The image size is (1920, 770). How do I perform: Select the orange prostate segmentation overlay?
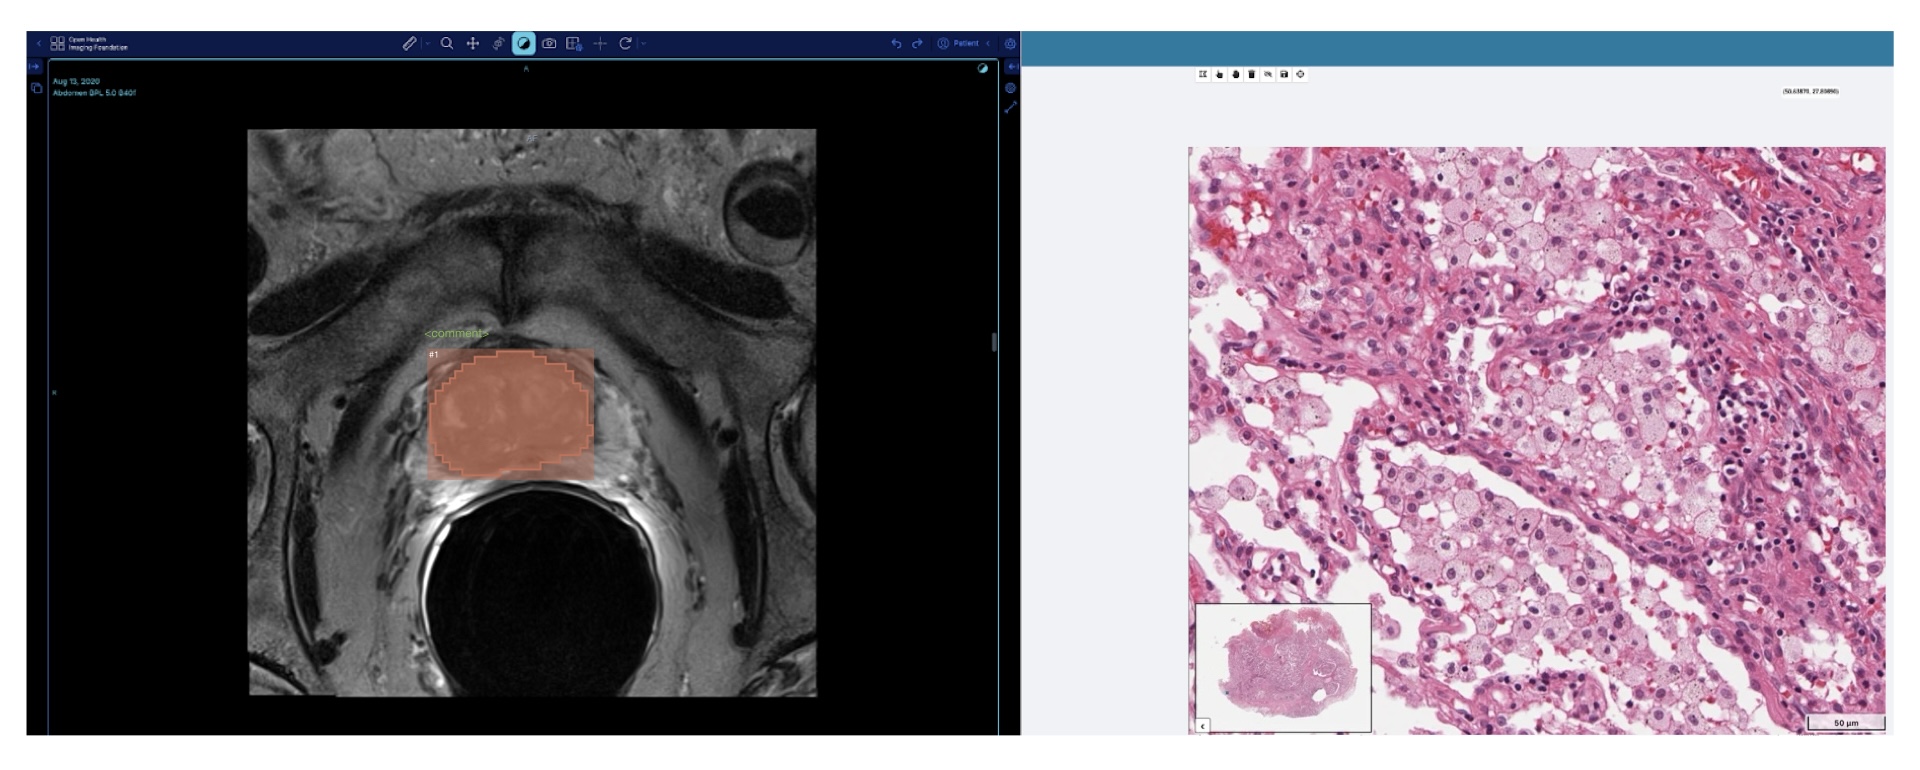(x=510, y=412)
